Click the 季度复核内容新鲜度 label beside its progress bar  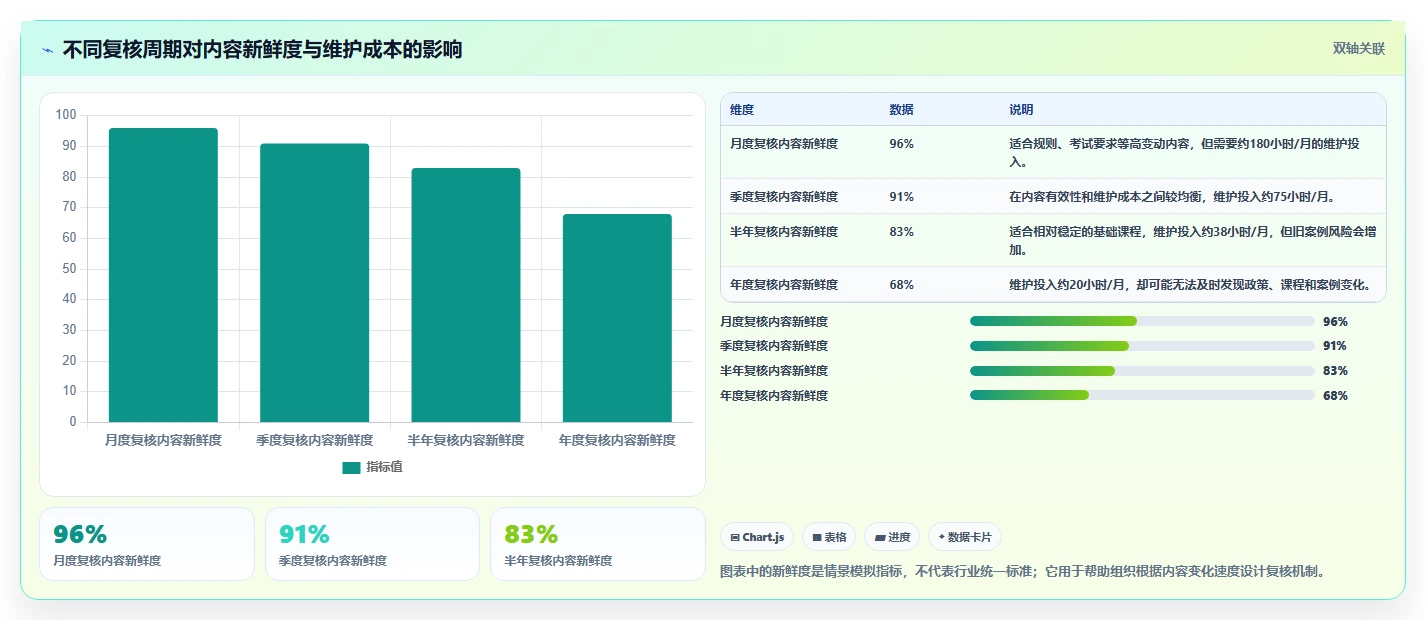774,346
